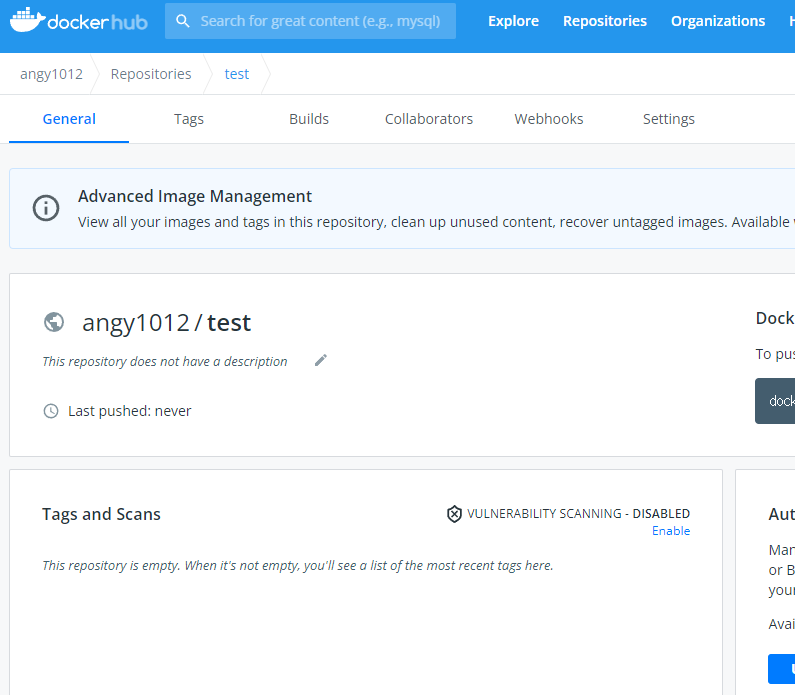This screenshot has height=695, width=795.
Task: Click 'VULNERABILITY SCANNING - DISABLED' label
Action: point(579,514)
